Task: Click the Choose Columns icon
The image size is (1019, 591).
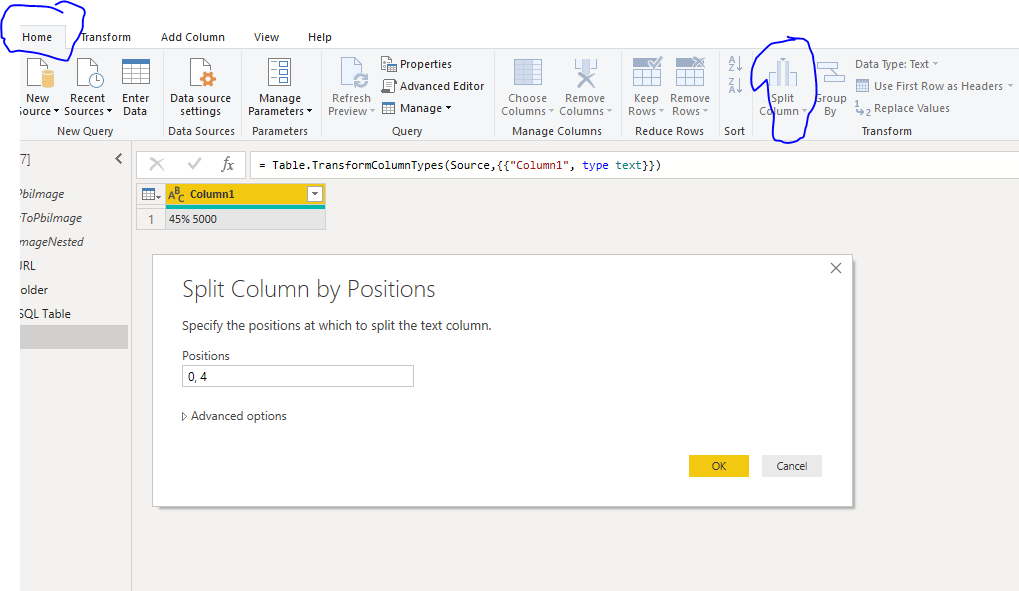Action: (528, 72)
